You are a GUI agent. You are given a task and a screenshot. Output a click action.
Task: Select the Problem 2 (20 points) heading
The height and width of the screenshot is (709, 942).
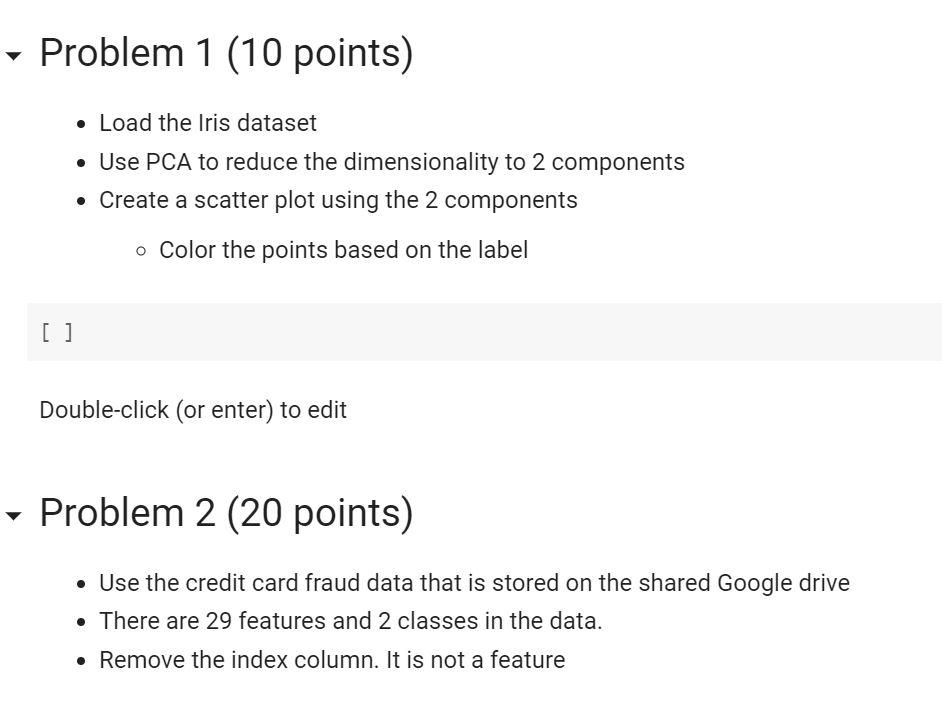(x=225, y=512)
